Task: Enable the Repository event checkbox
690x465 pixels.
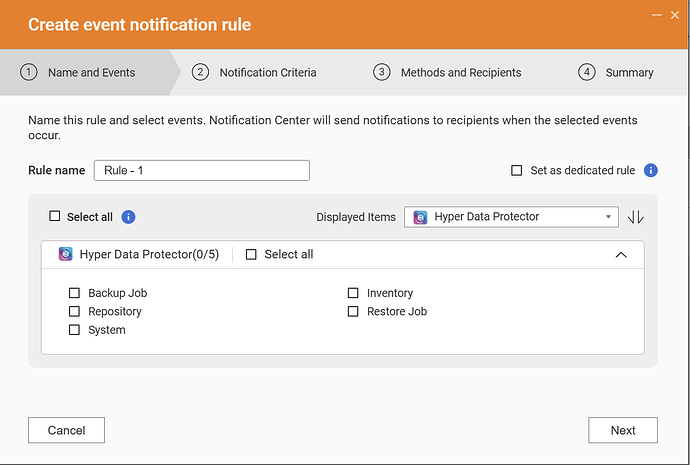Action: 74,312
